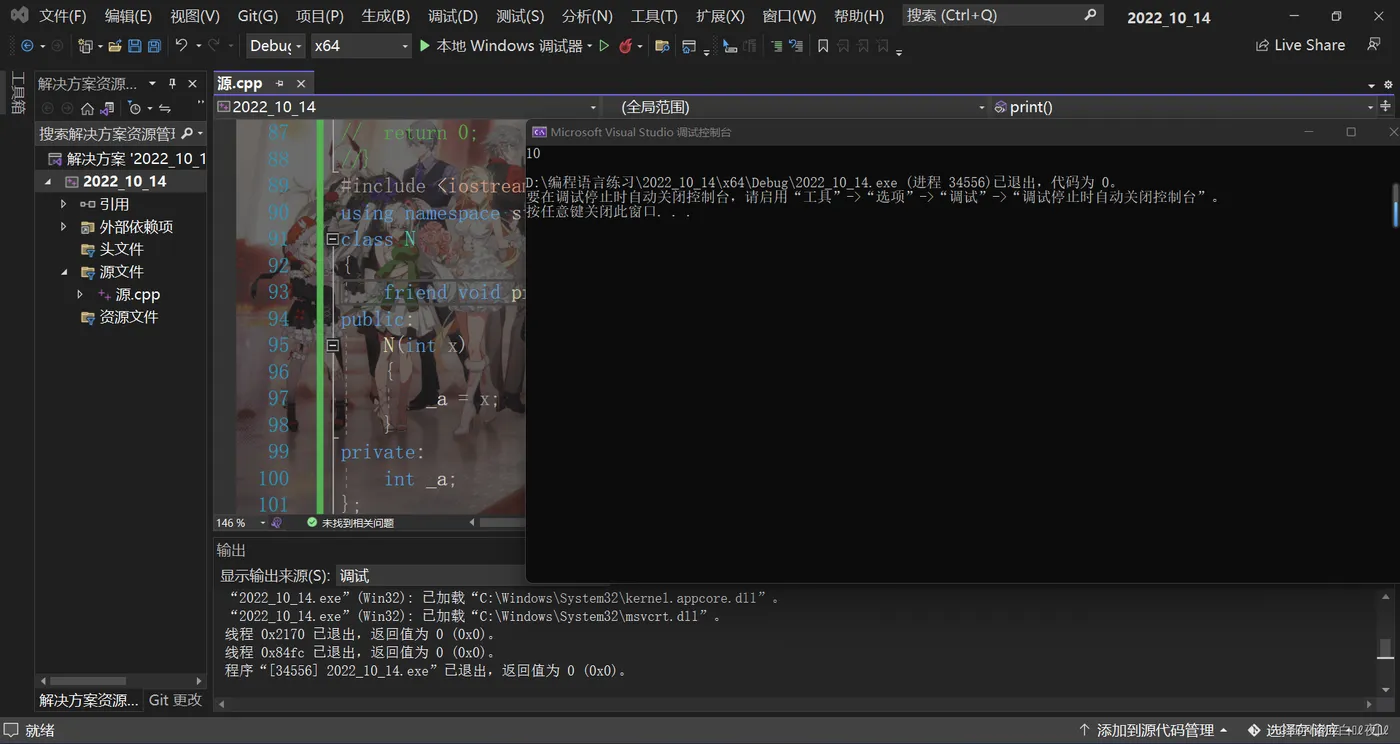Open the Debug configuration dropdown
Image resolution: width=1400 pixels, height=744 pixels.
(x=276, y=46)
